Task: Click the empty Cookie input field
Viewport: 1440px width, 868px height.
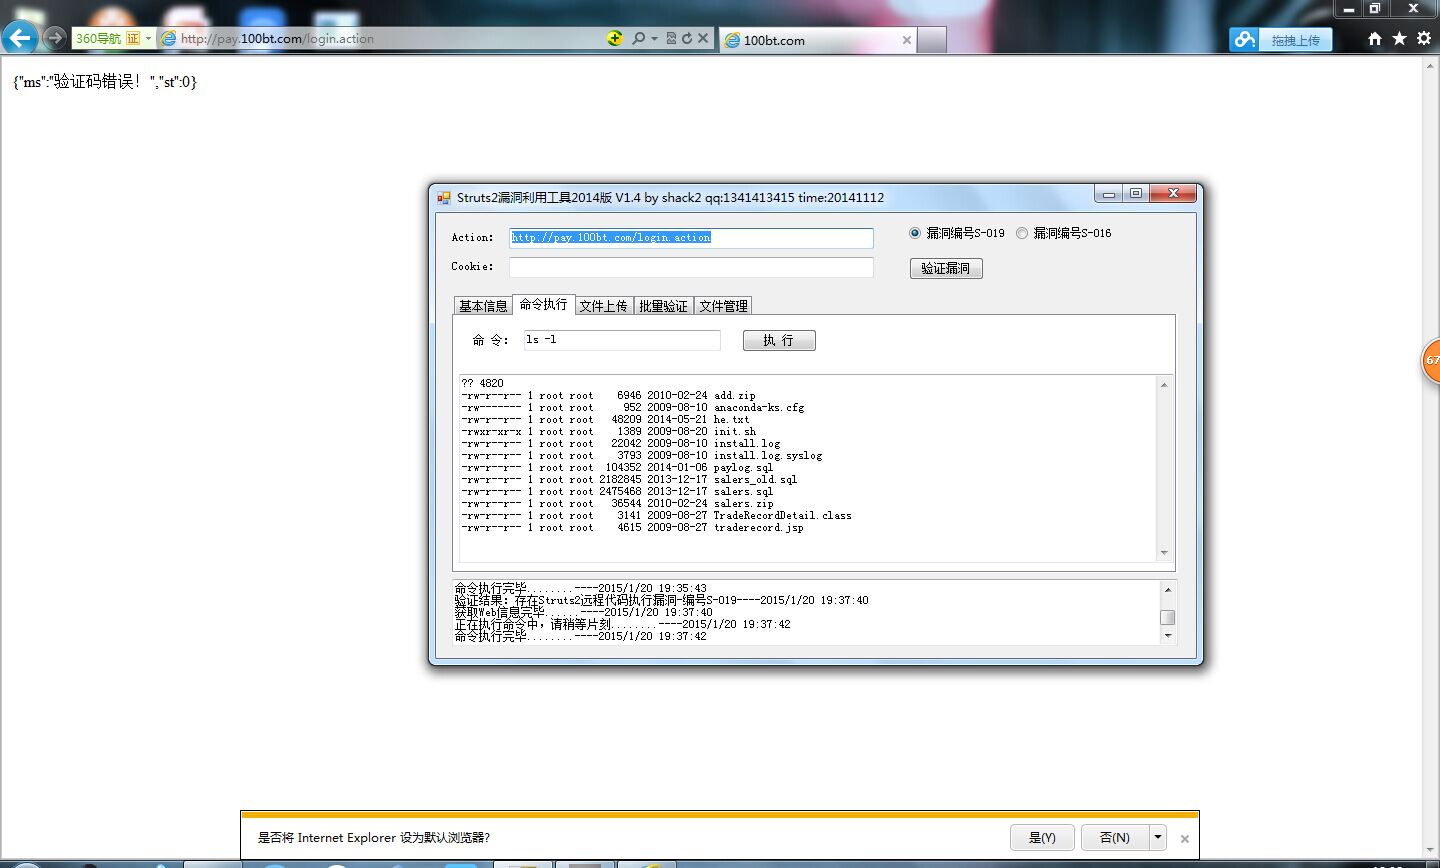Action: tap(691, 267)
